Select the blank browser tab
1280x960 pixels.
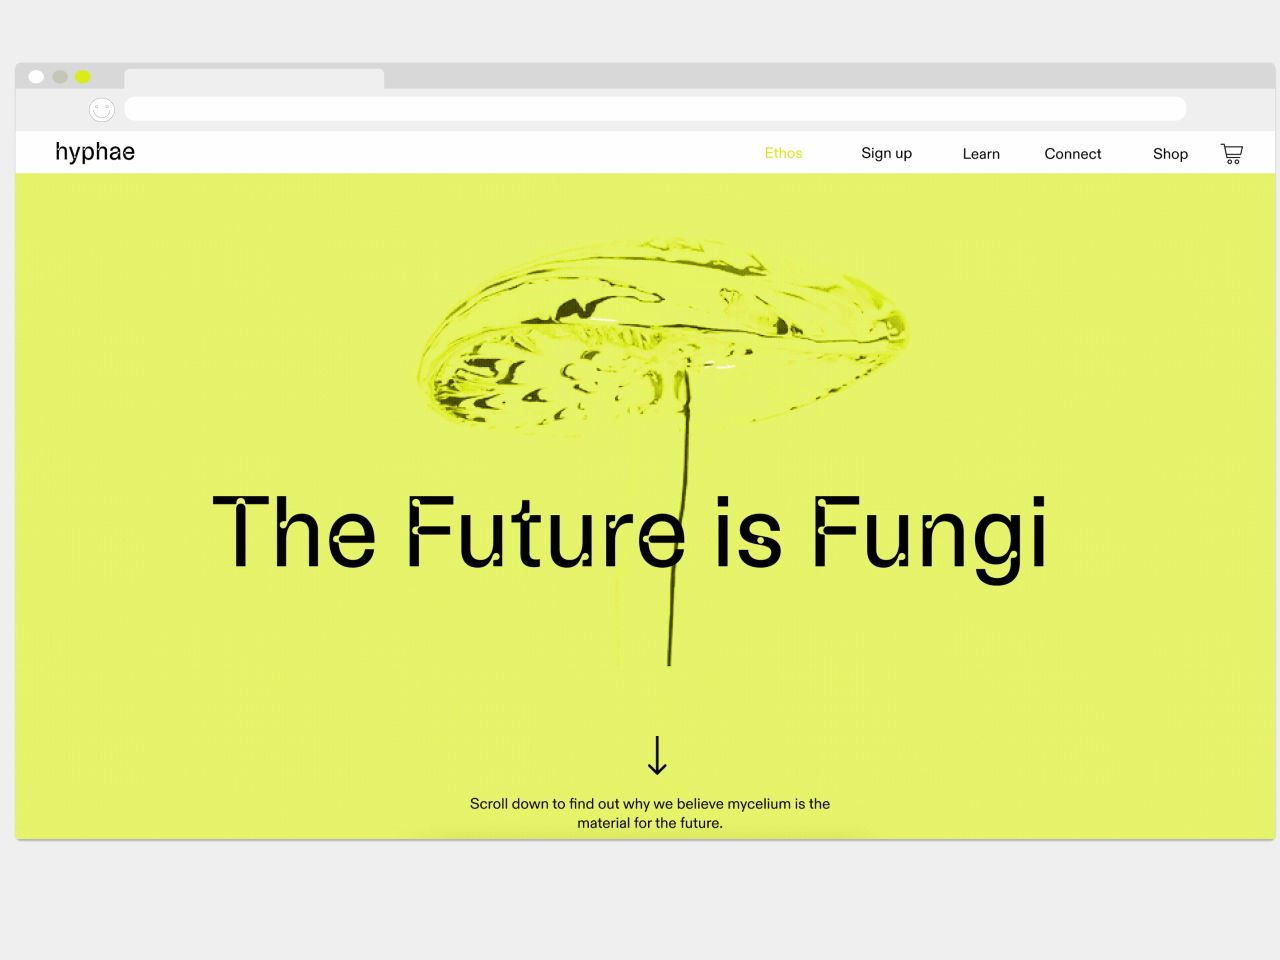tap(254, 79)
